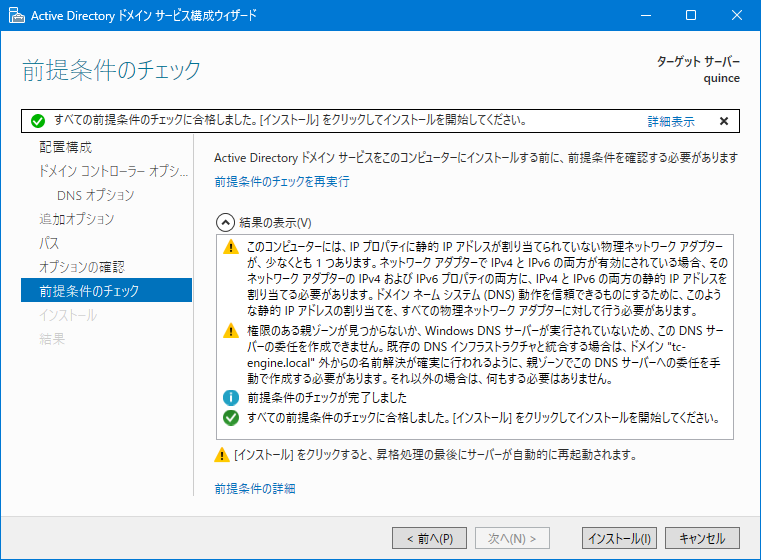Click 前提条件のチェックを再実行 link
The height and width of the screenshot is (560, 761).
point(282,181)
